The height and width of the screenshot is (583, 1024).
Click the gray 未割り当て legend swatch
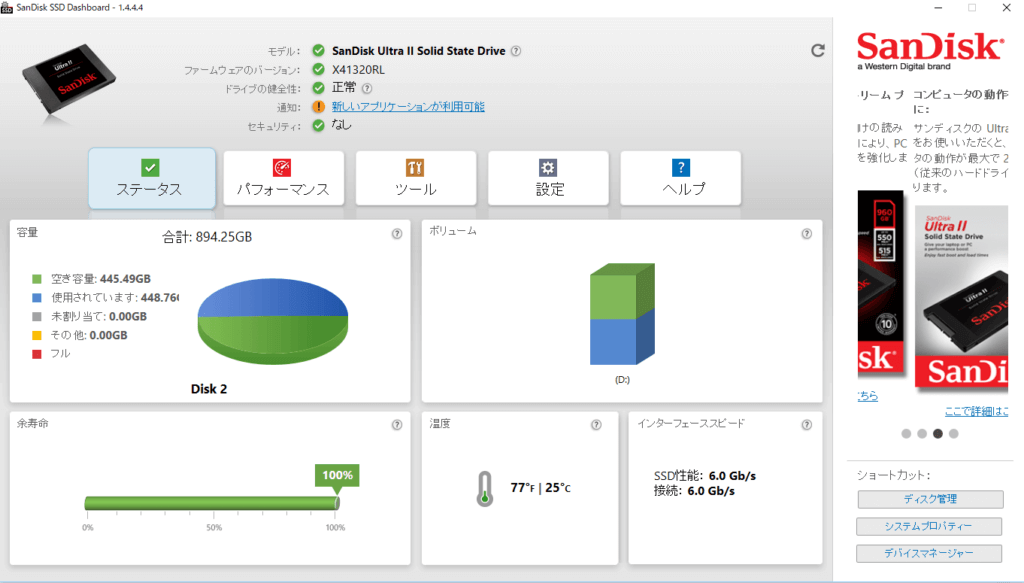pyautogui.click(x=37, y=317)
